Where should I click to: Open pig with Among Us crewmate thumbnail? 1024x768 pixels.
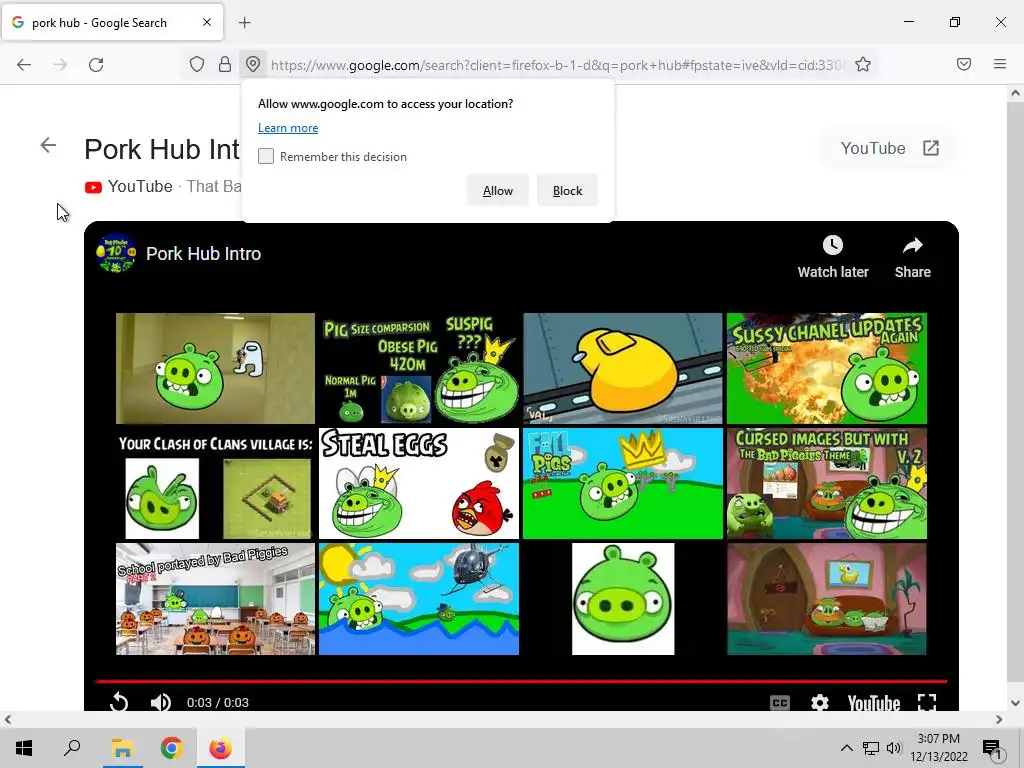coord(215,368)
